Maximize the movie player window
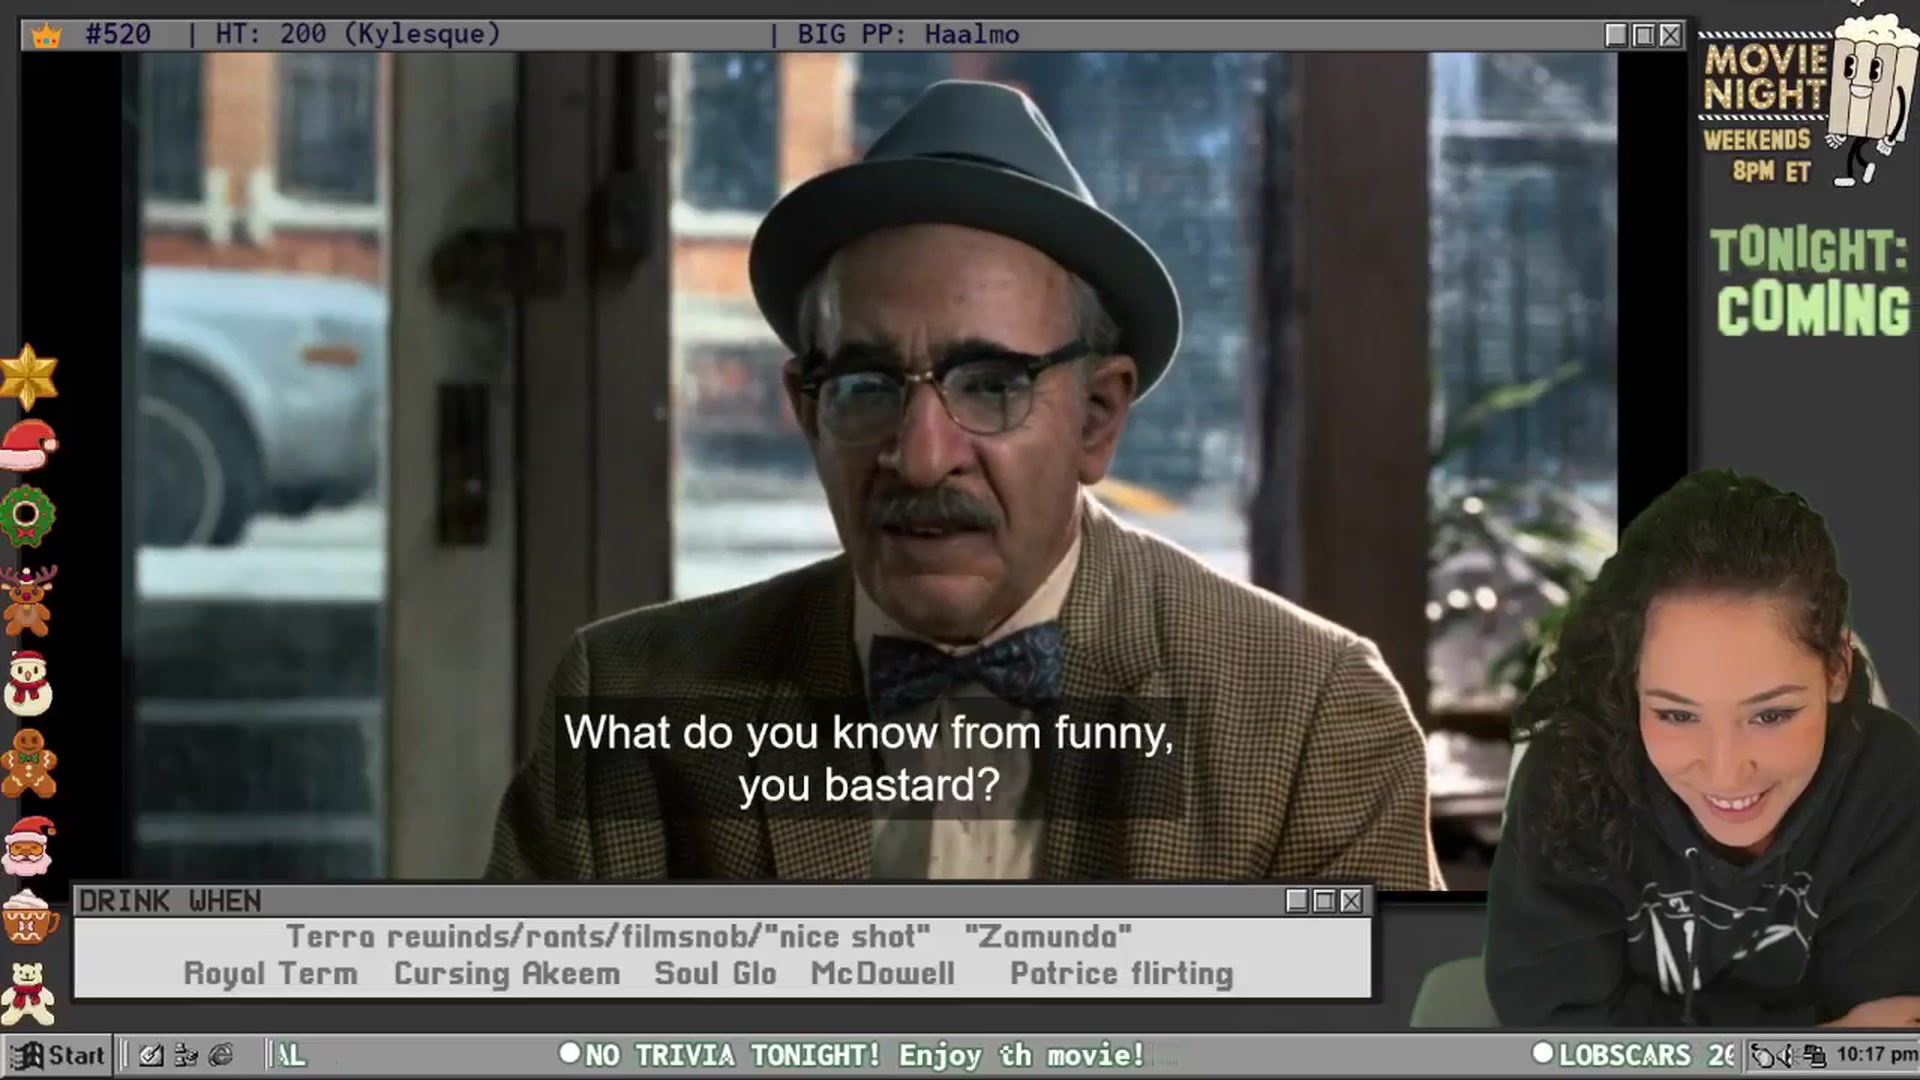Viewport: 1920px width, 1080px height. (x=1643, y=35)
